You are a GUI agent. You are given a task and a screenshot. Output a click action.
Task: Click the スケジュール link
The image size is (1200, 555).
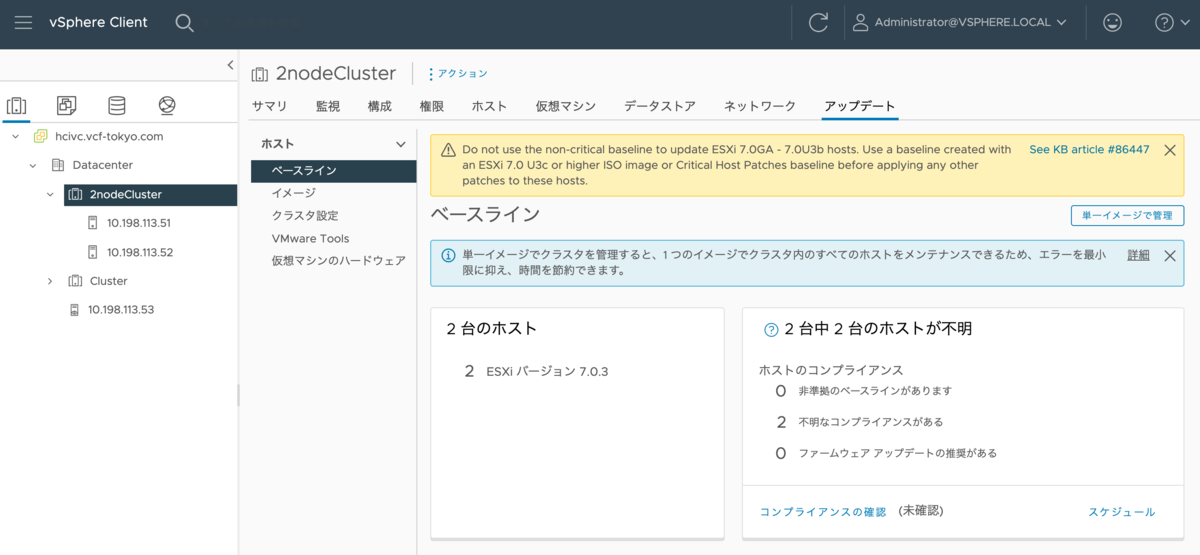tap(1121, 512)
